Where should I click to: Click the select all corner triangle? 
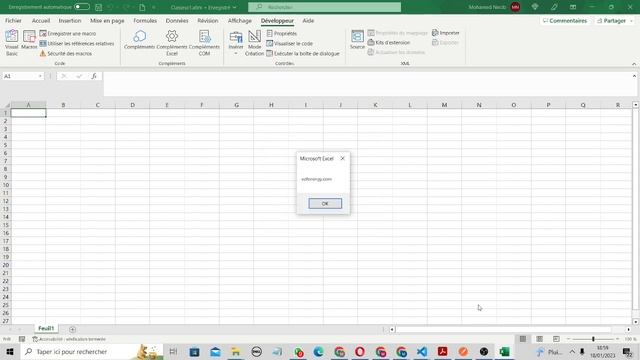(x=7, y=105)
